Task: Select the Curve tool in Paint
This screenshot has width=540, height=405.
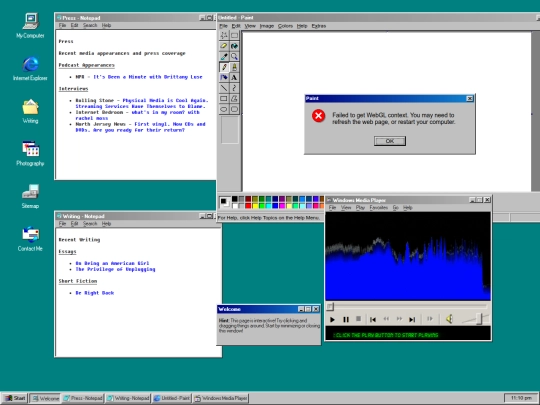Action: point(235,88)
